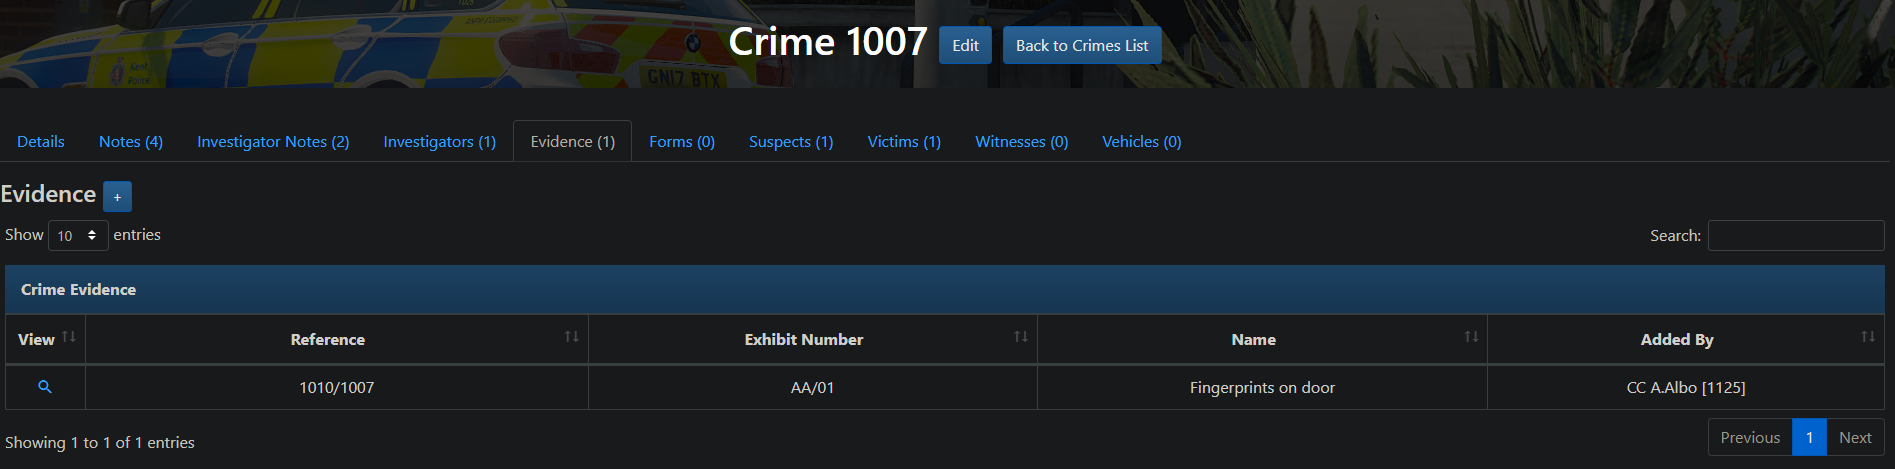
Task: Click into the evidence Search field
Action: tap(1795, 236)
